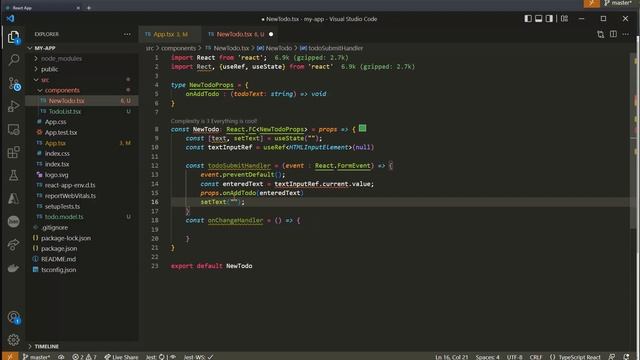Open a new browser tab with plus button
The width and height of the screenshot is (640, 360).
[89, 7]
